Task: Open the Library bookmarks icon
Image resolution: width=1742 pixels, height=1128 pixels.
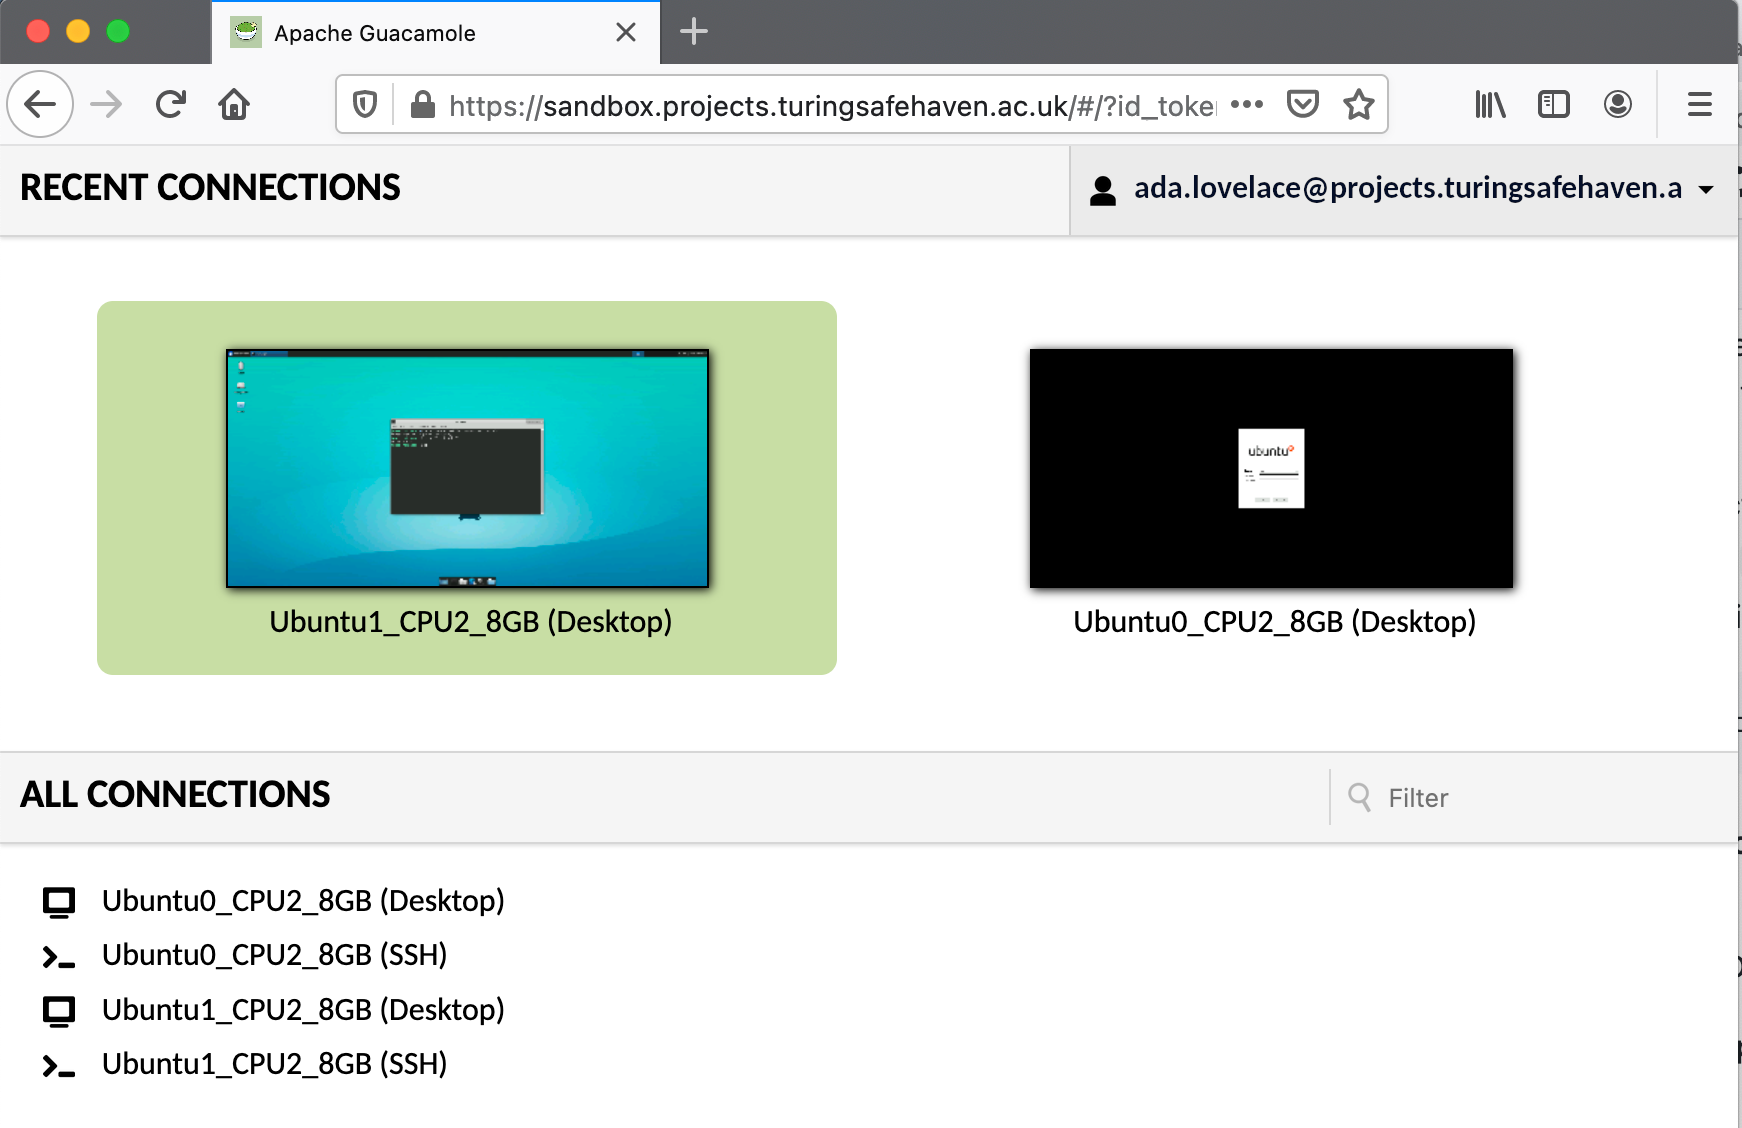Action: pyautogui.click(x=1490, y=104)
